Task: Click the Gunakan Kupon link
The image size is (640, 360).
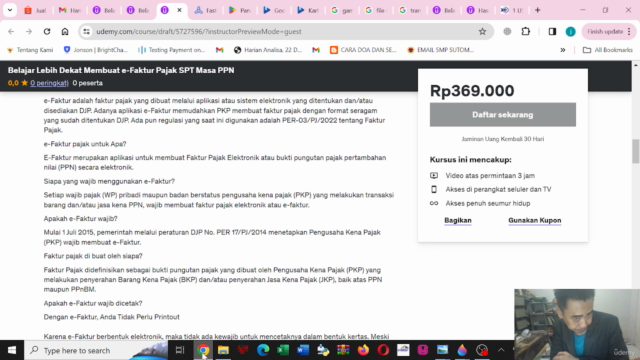Action: (535, 220)
